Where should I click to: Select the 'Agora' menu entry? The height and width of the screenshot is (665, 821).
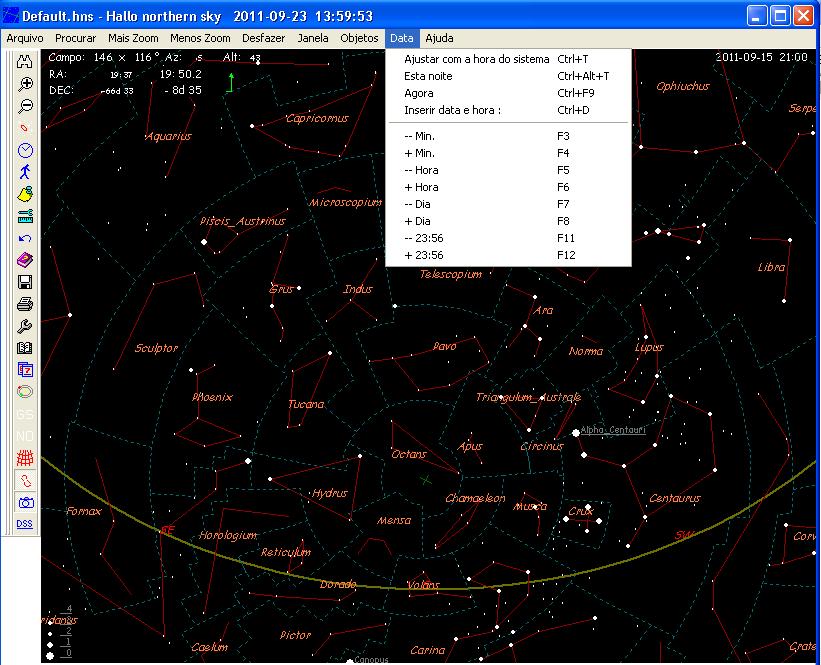[508, 93]
